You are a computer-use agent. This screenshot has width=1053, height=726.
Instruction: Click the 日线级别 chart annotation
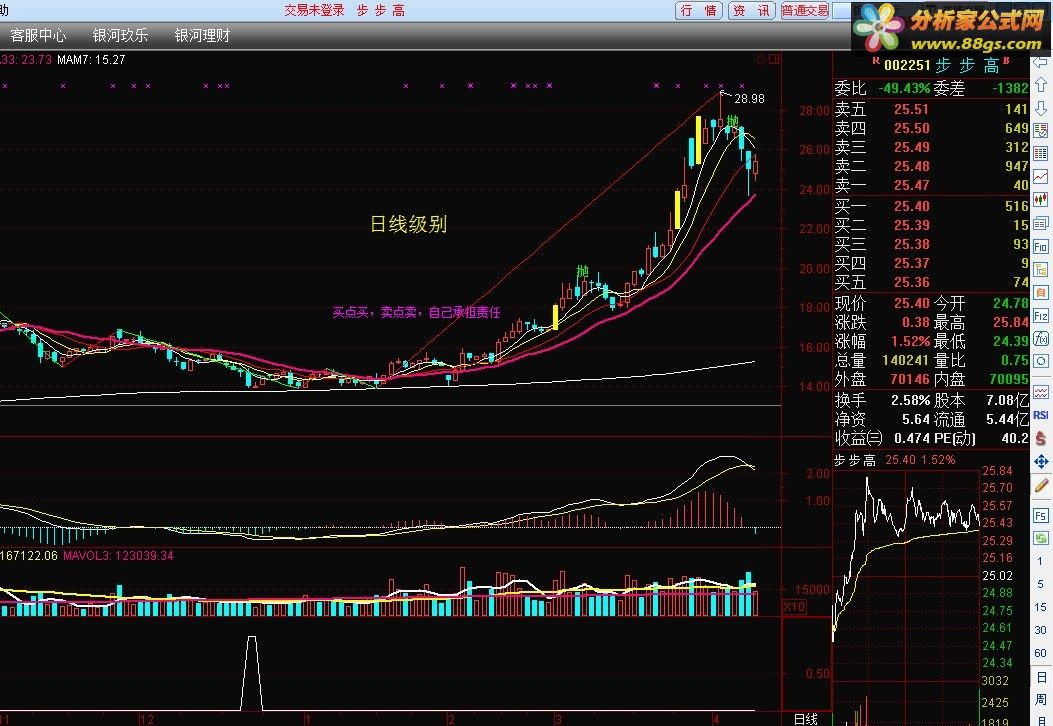[x=408, y=224]
